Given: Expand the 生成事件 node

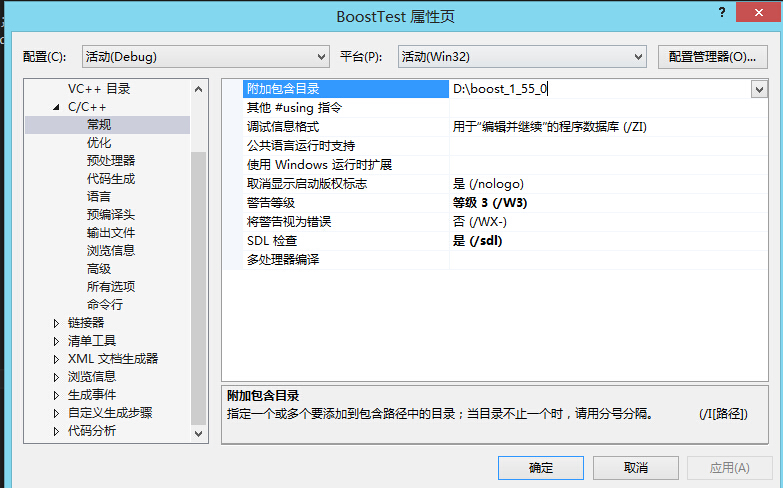Looking at the screenshot, I should click(x=56, y=395).
